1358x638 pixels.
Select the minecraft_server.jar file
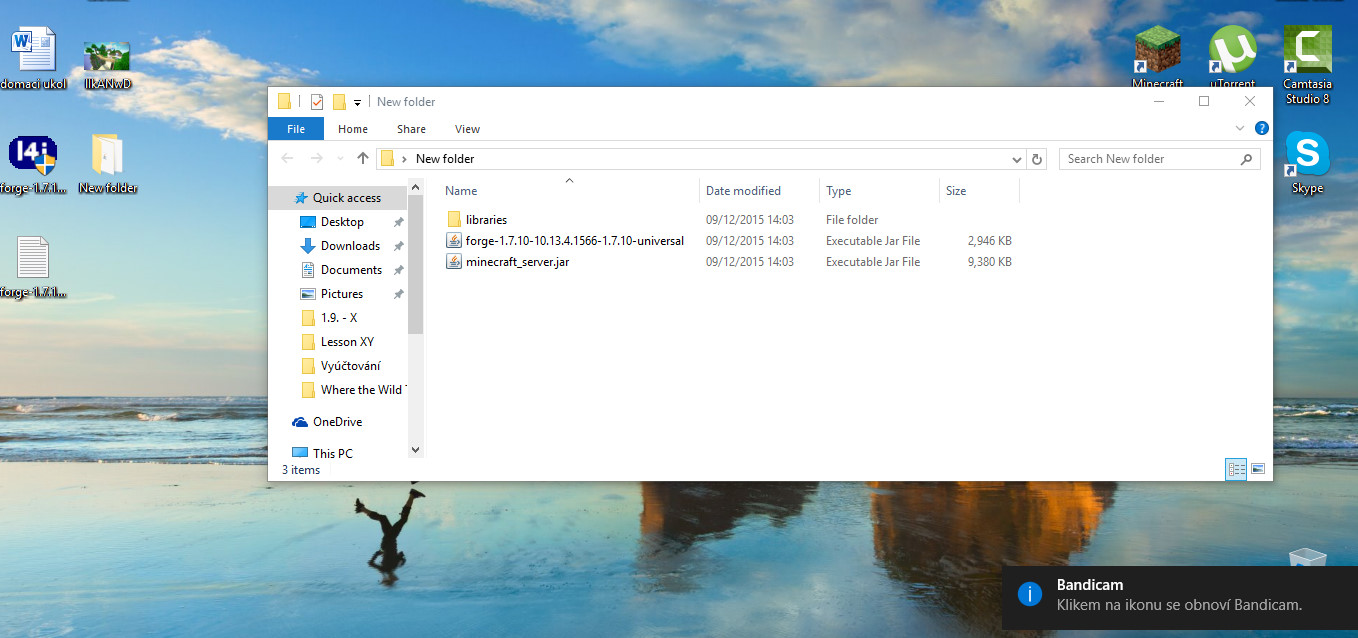tap(516, 262)
